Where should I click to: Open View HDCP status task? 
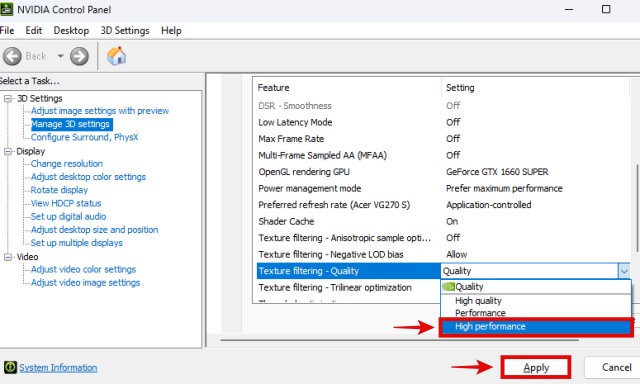[x=66, y=203]
